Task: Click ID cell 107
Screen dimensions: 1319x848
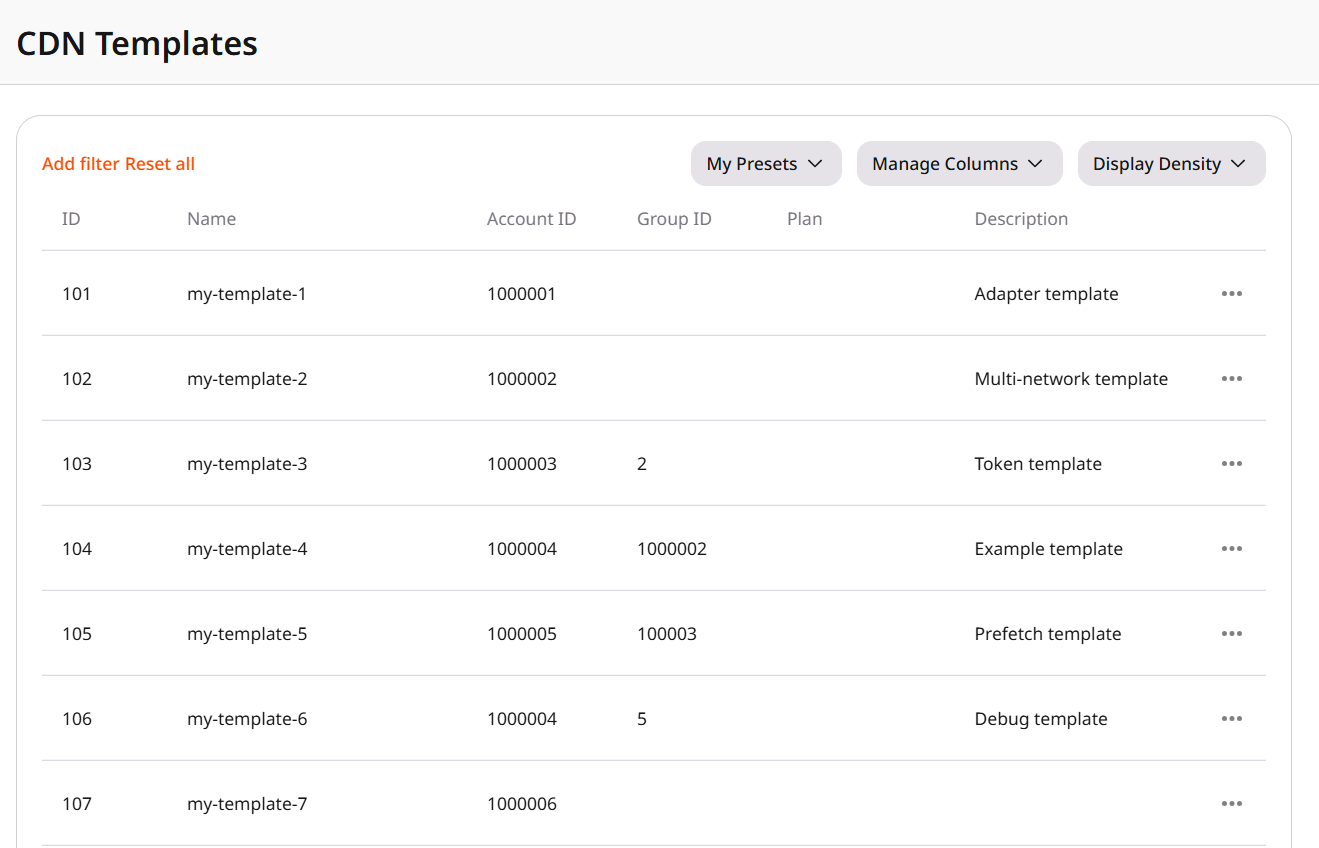Action: [76, 804]
